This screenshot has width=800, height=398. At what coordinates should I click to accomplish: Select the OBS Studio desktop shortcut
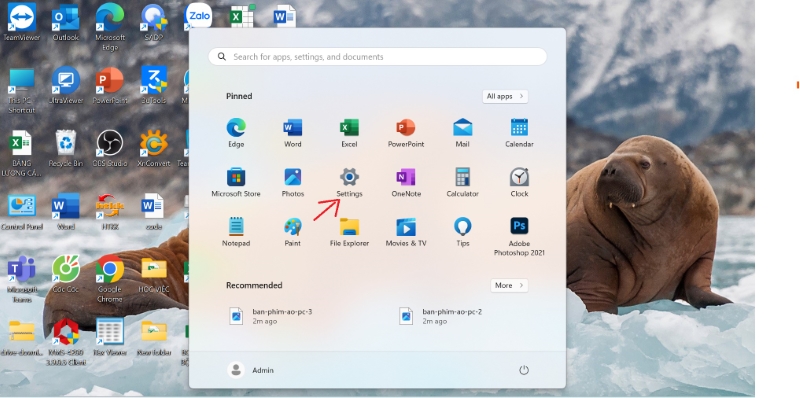(110, 148)
